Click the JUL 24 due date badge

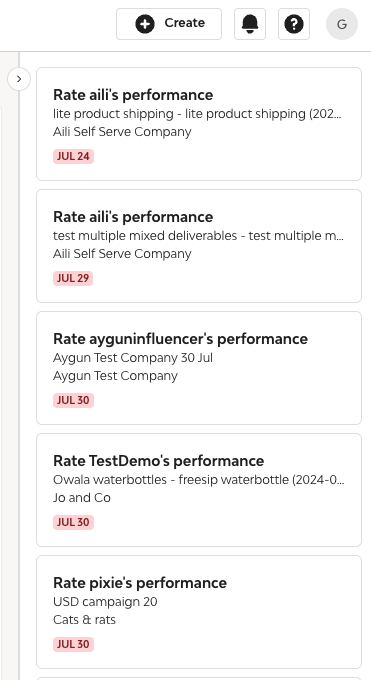73,156
